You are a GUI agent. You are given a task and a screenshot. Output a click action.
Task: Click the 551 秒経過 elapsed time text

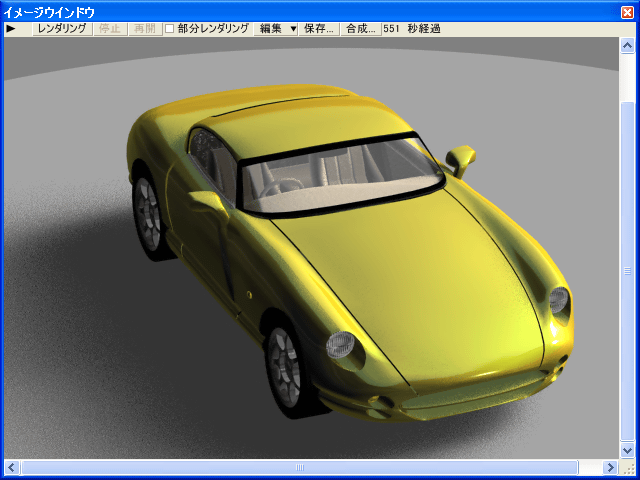click(x=412, y=29)
